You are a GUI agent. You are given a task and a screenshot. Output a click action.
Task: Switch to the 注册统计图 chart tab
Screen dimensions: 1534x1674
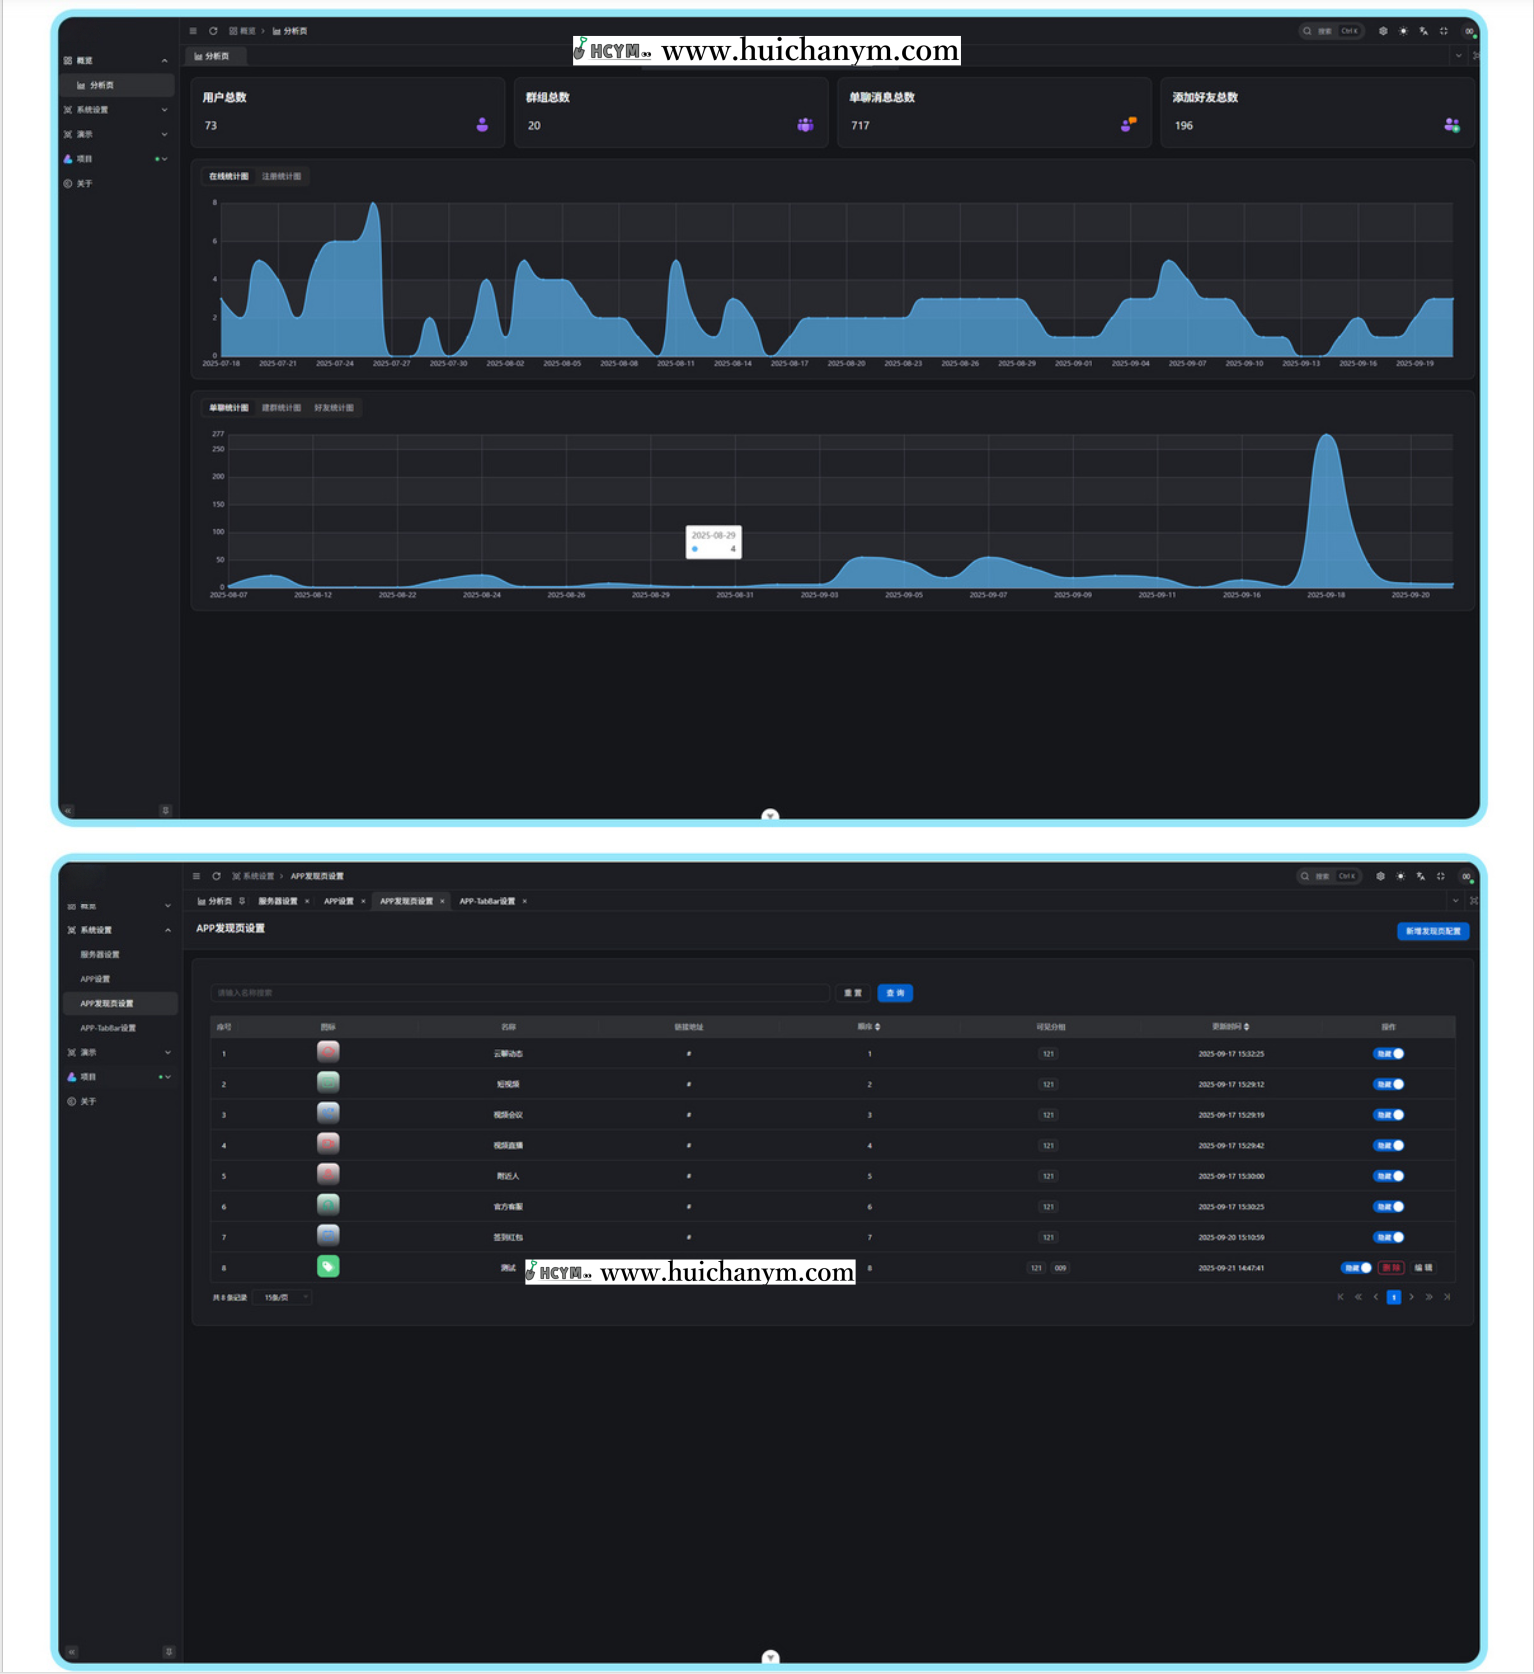pos(281,176)
